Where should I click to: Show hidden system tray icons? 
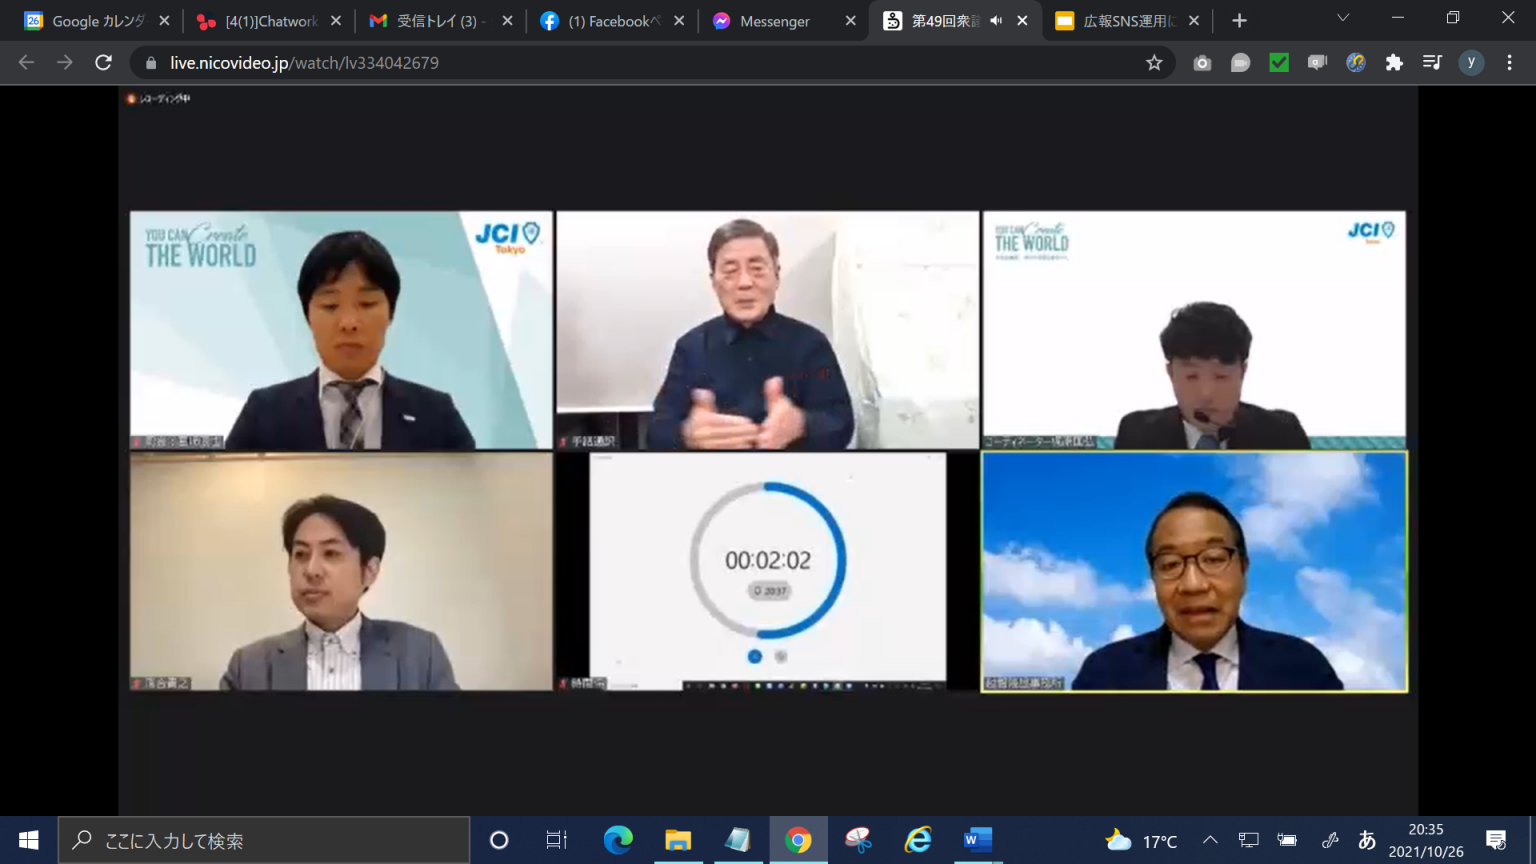pos(1210,840)
